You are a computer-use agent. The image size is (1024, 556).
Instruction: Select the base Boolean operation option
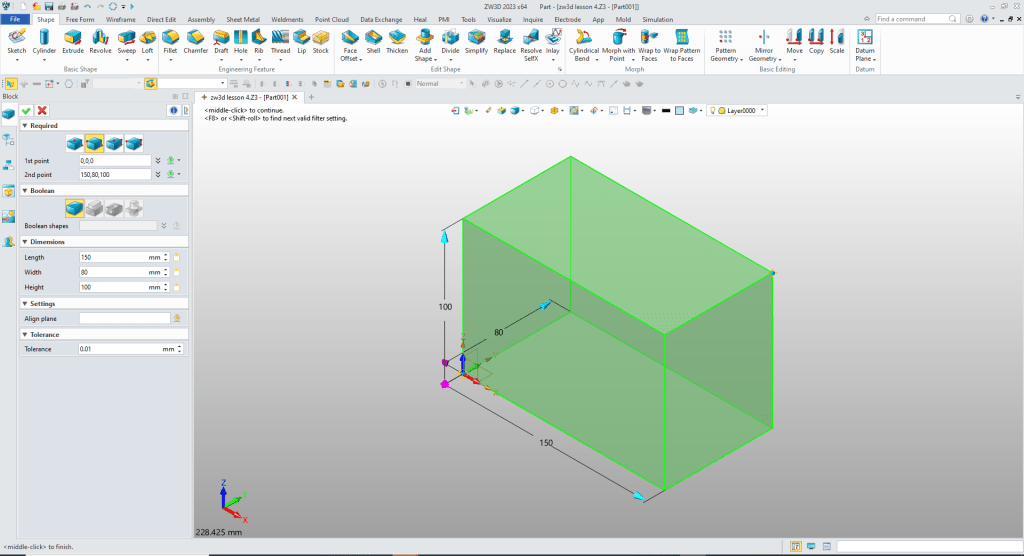(75, 208)
